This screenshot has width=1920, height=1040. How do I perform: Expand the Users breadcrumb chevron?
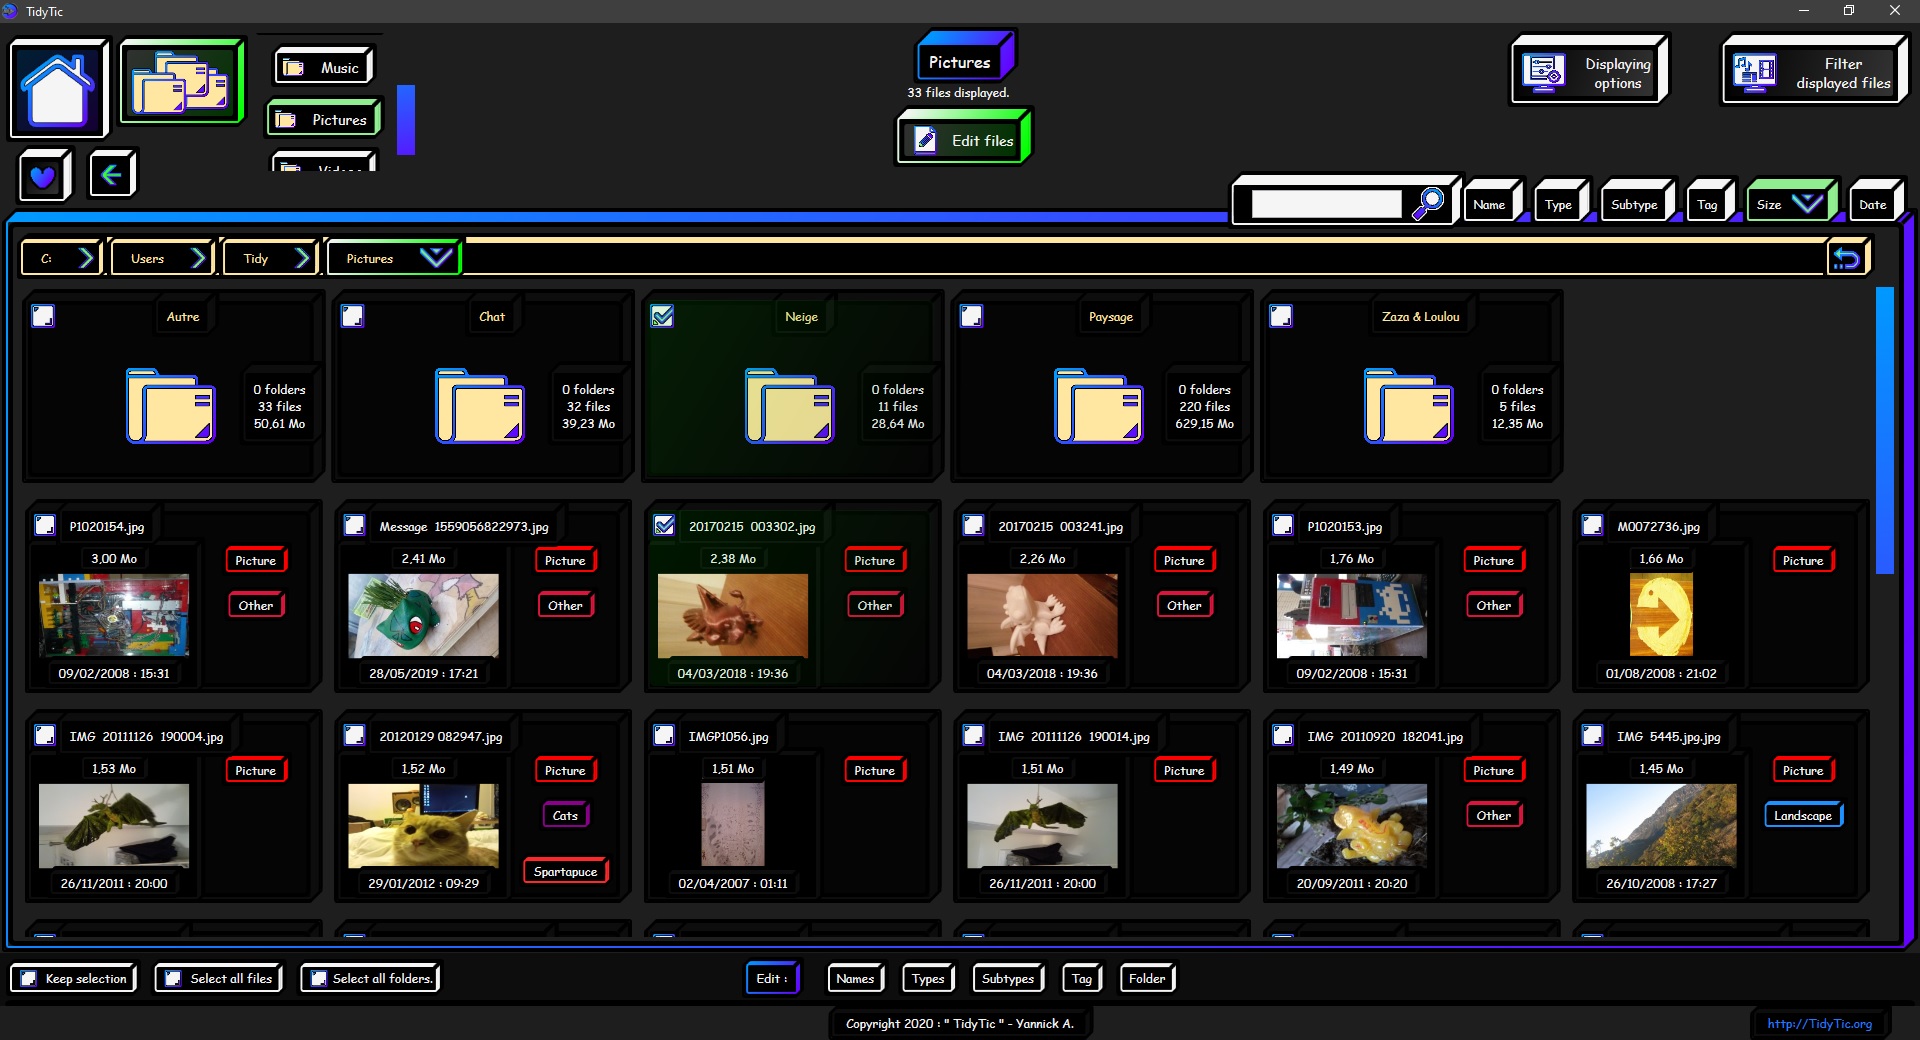[x=198, y=258]
